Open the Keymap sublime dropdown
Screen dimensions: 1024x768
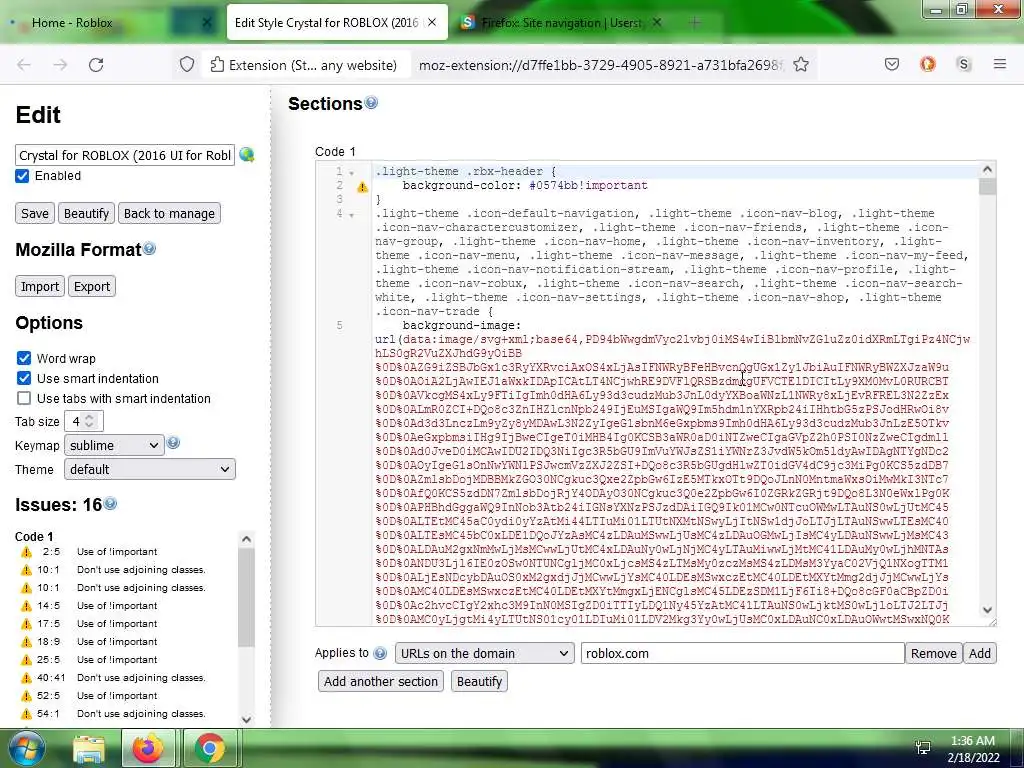tap(114, 445)
